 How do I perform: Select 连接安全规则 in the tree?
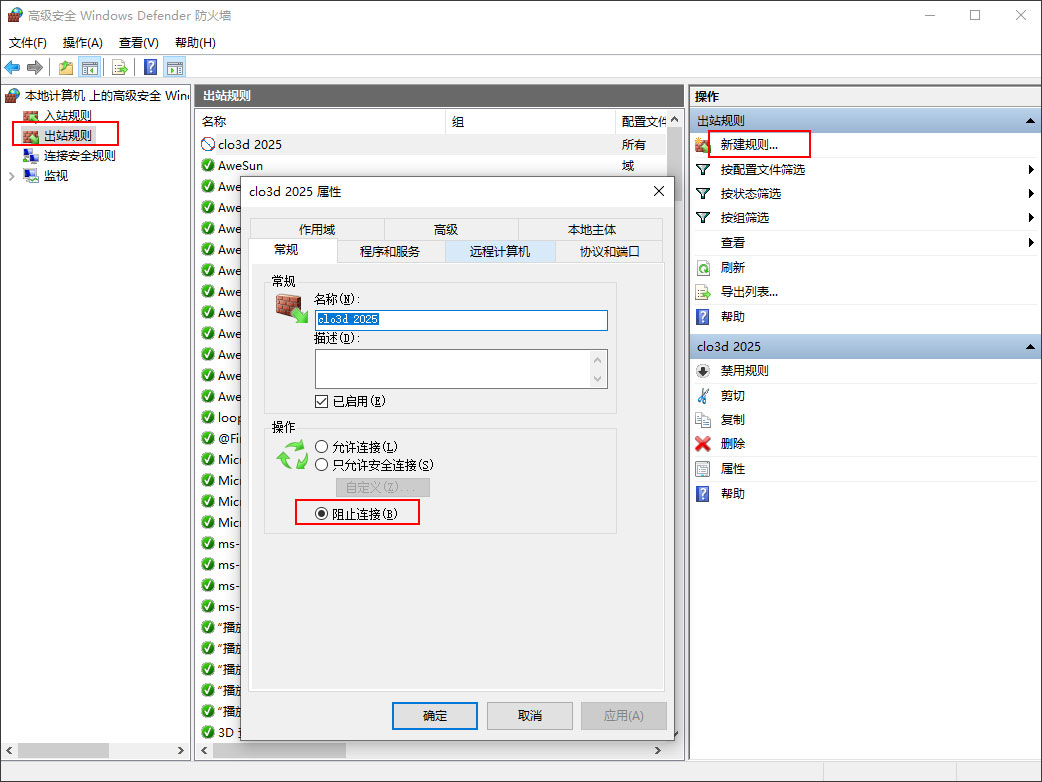click(x=79, y=155)
